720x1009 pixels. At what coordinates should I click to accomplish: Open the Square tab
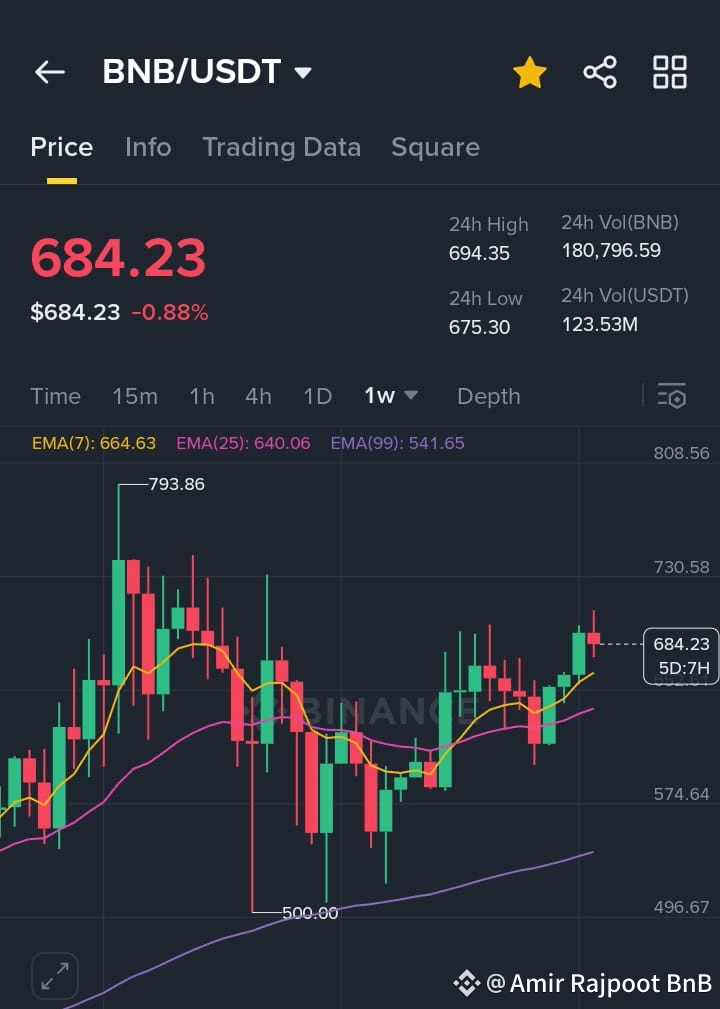pyautogui.click(x=435, y=147)
